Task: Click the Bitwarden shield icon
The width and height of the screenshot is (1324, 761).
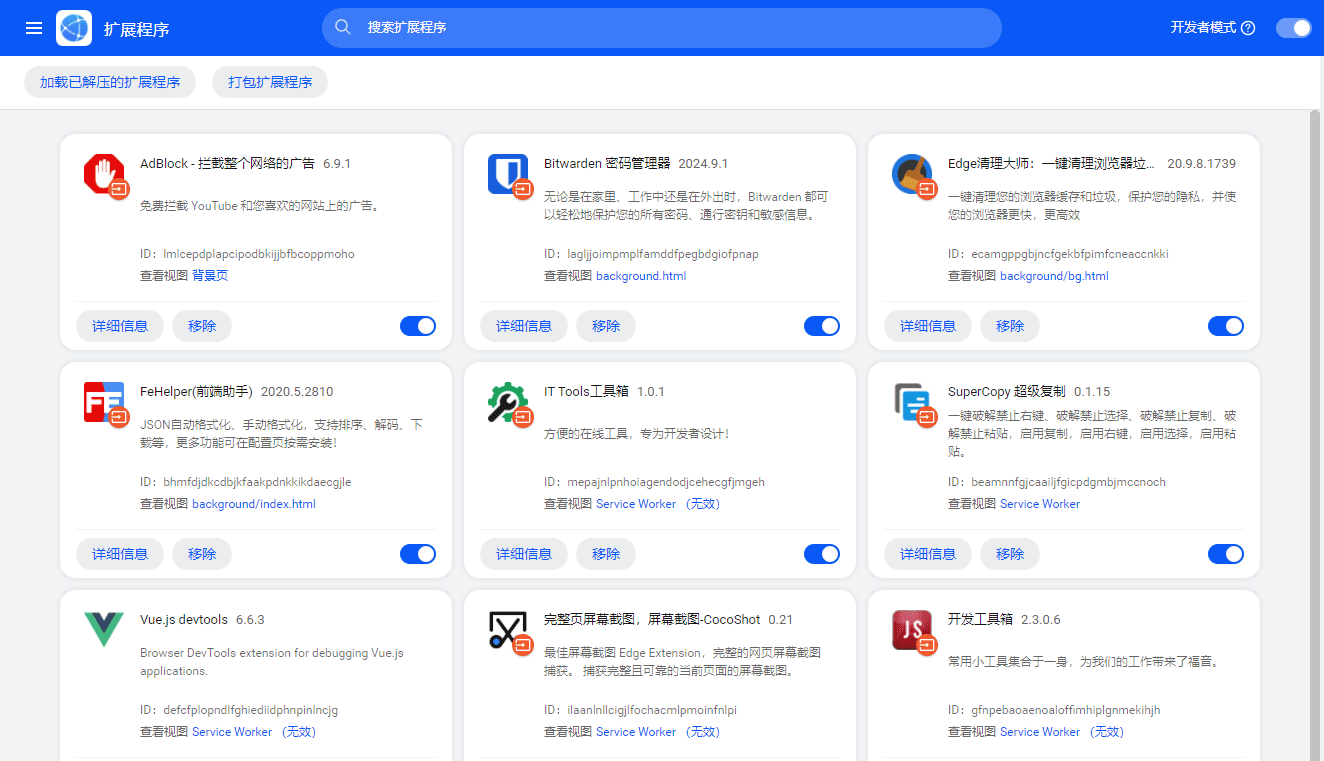Action: pyautogui.click(x=507, y=174)
